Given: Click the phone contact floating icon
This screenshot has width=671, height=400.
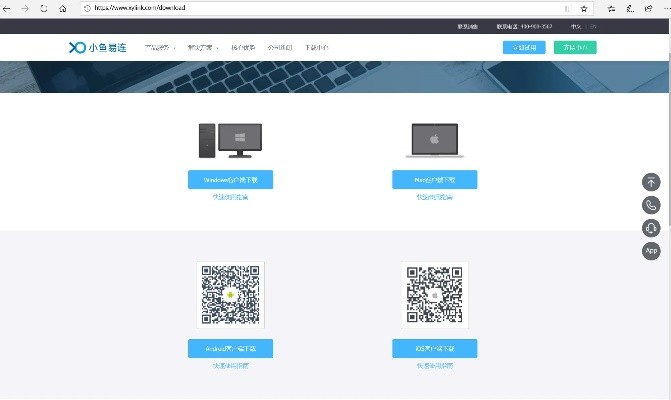Looking at the screenshot, I should click(x=651, y=205).
